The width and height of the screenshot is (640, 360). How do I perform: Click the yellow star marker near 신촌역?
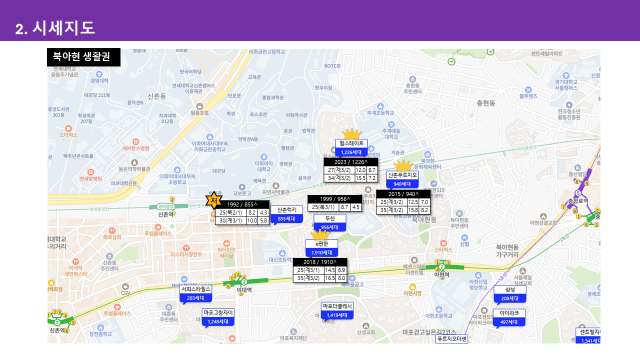[x=213, y=200]
